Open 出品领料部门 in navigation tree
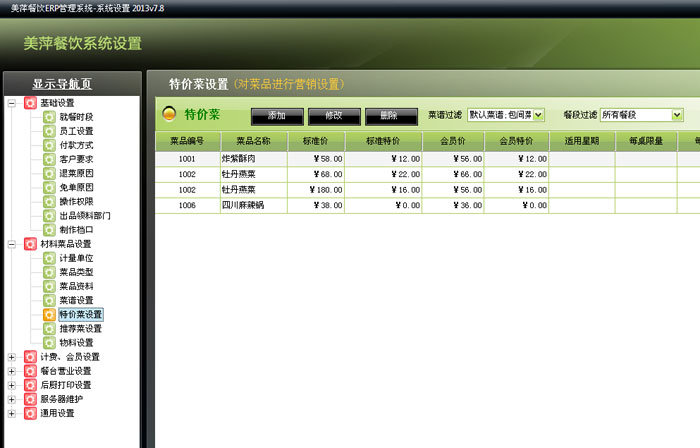The width and height of the screenshot is (700, 448). (x=85, y=215)
